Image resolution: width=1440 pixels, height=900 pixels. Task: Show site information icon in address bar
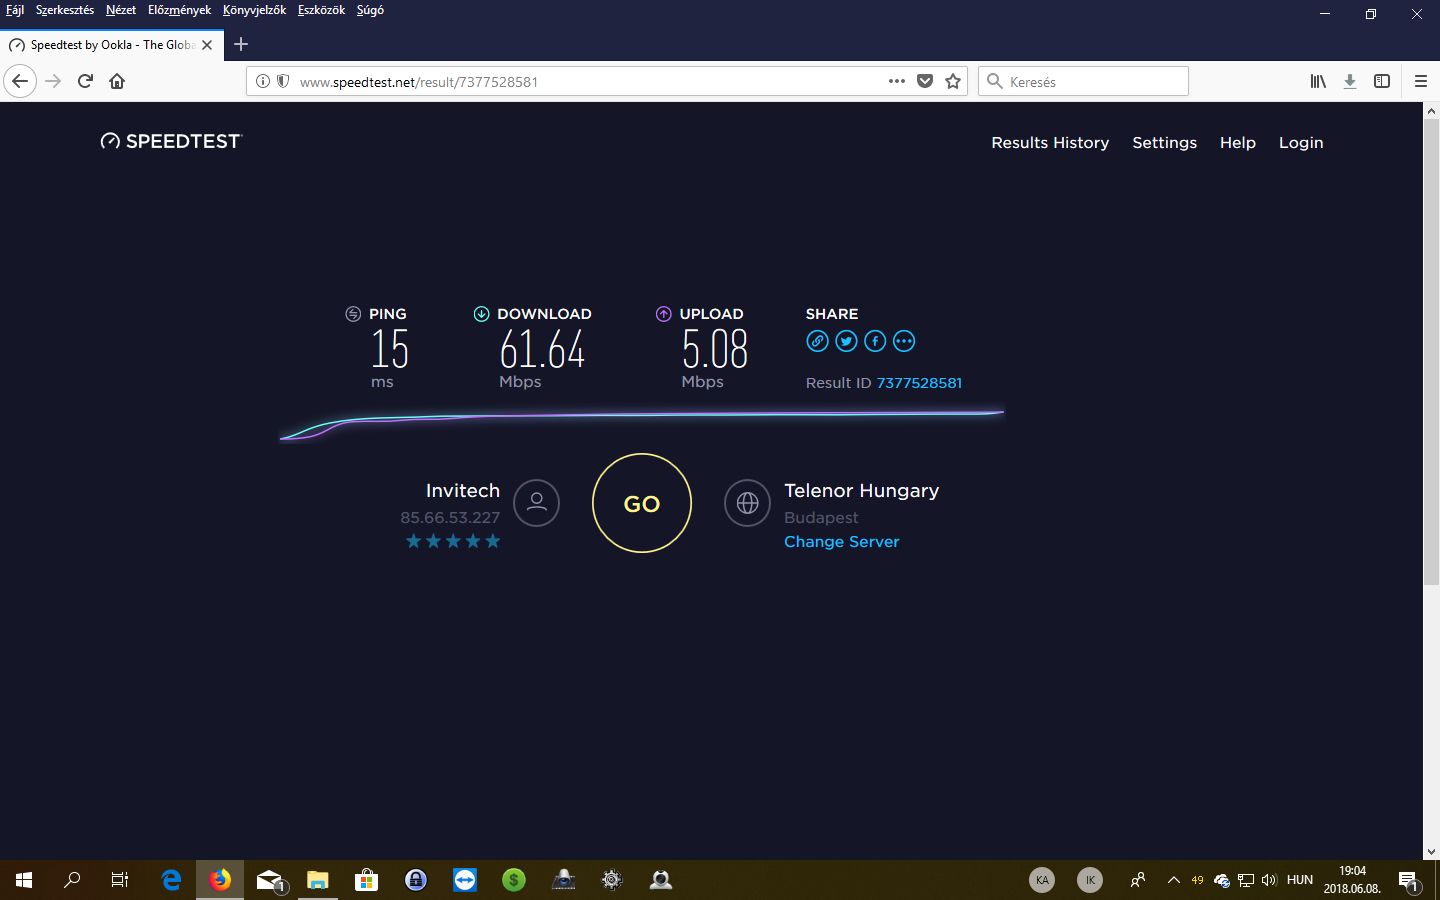click(263, 81)
